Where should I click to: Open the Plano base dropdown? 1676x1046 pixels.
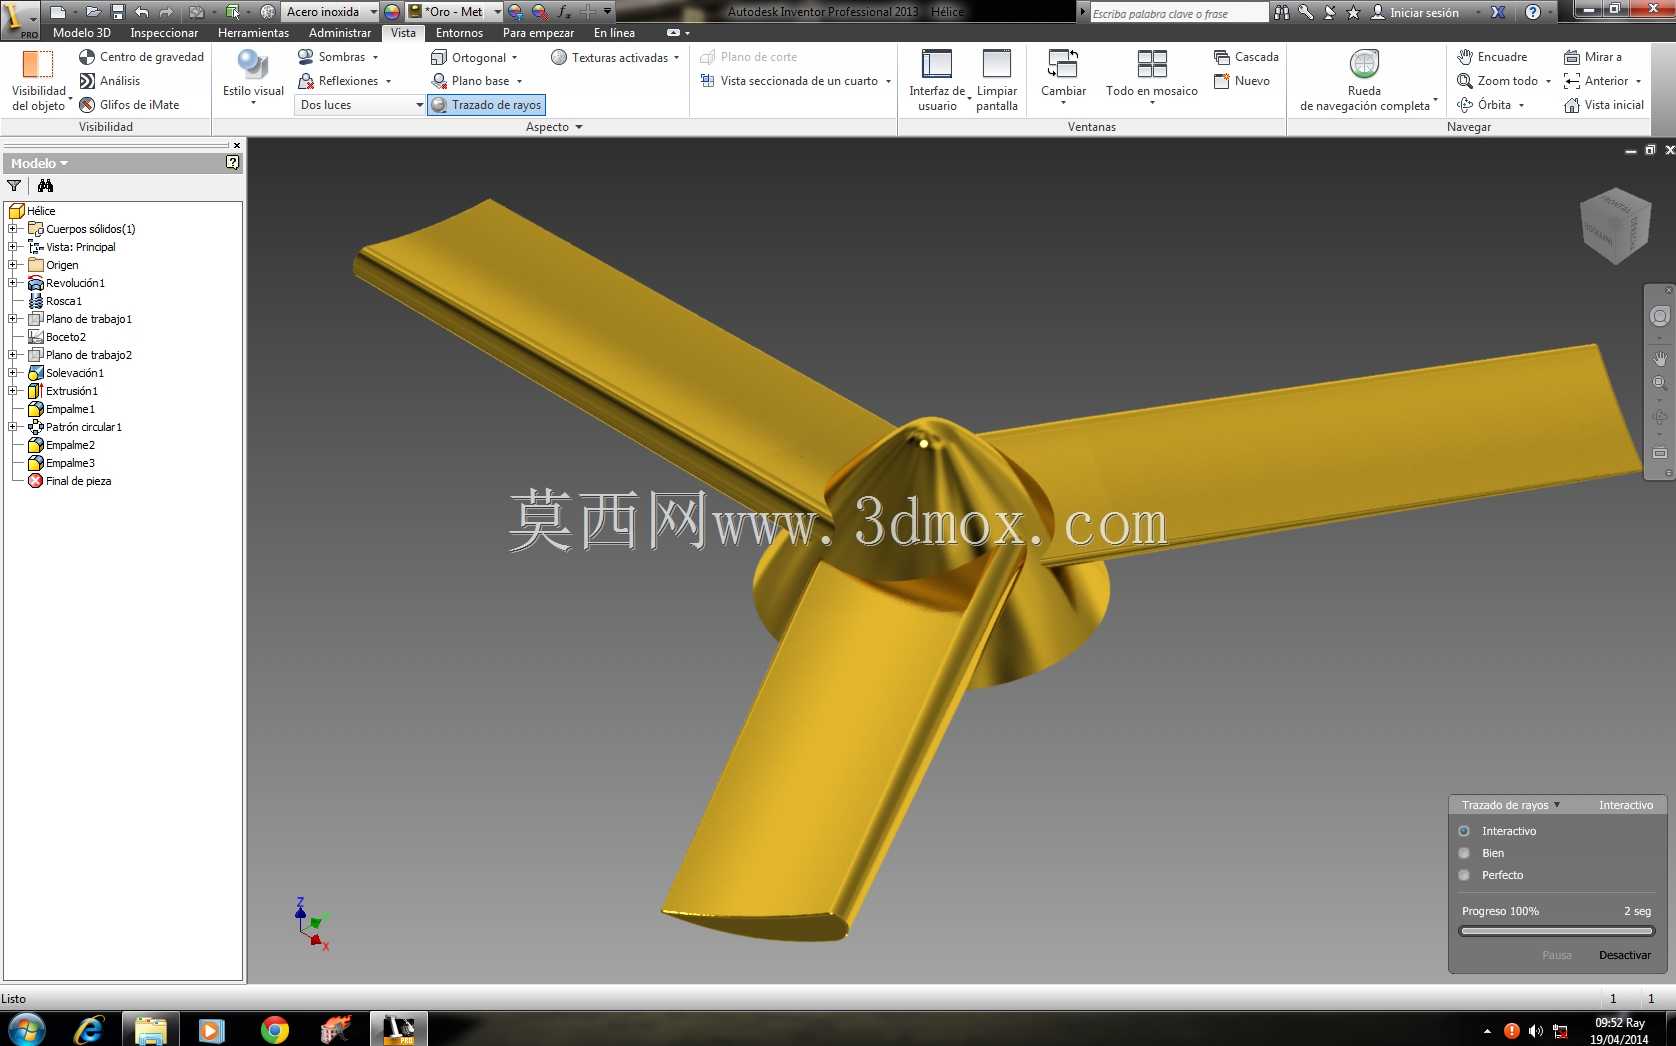tap(519, 82)
